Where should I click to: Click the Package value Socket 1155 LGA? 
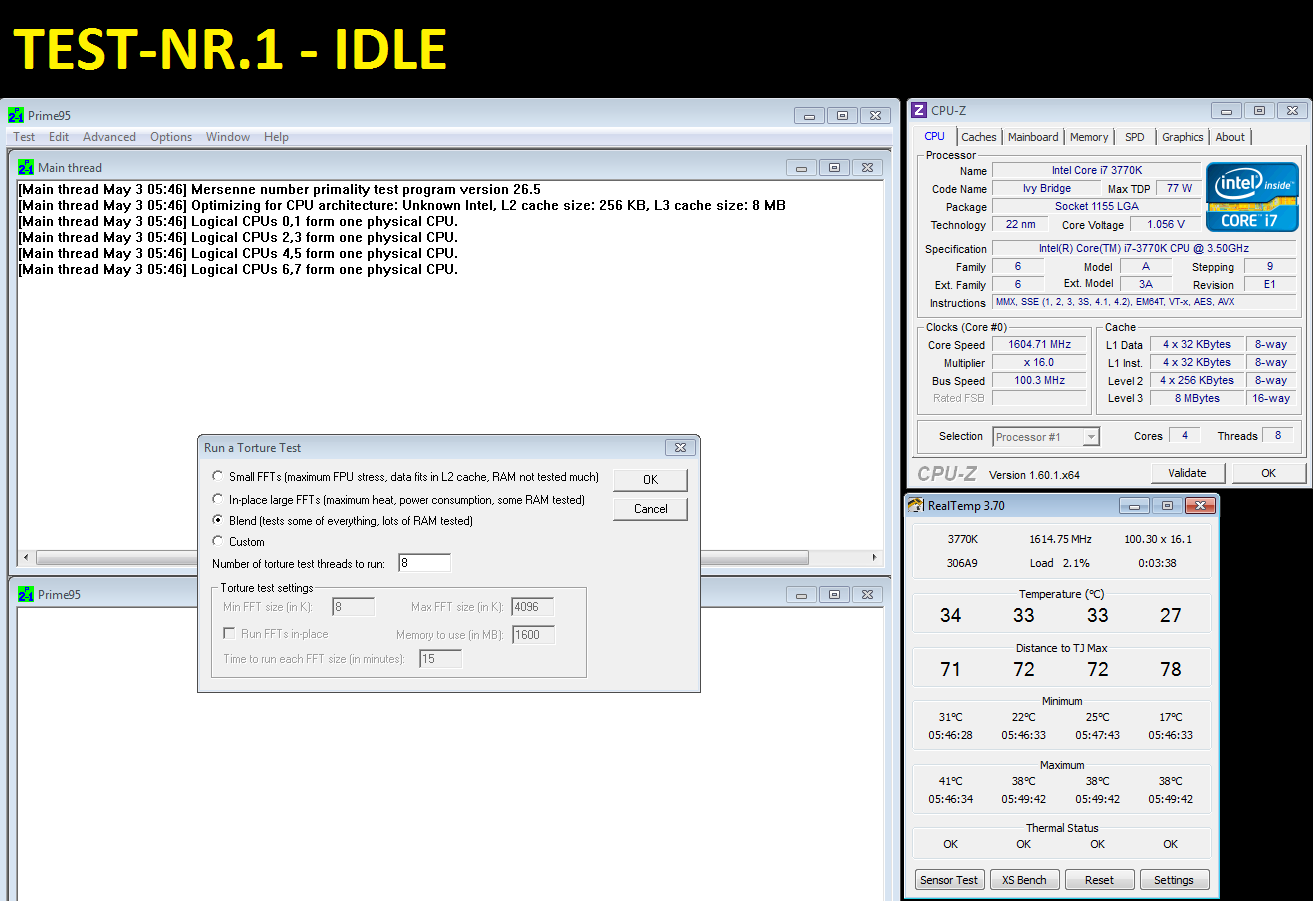pos(1095,206)
